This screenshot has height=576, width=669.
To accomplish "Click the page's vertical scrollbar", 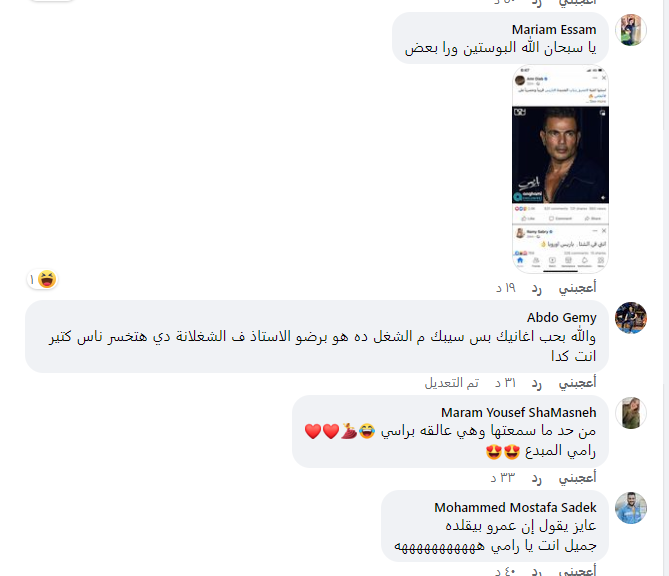I will coord(666,288).
